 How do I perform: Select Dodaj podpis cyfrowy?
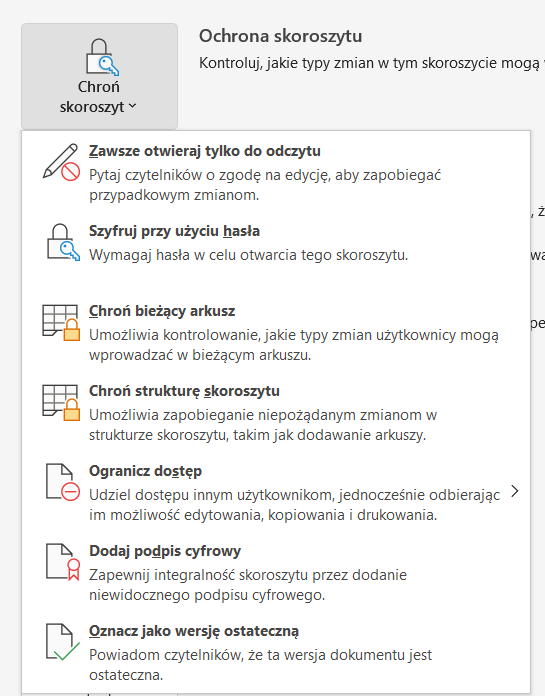276,572
